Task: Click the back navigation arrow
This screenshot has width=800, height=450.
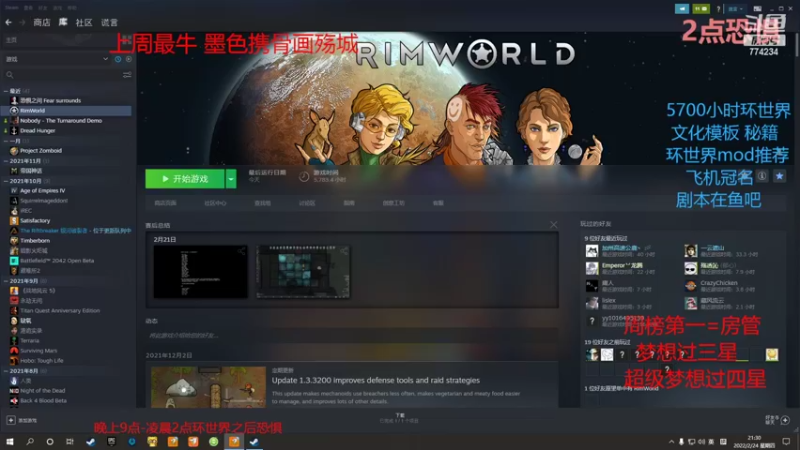Action: coord(9,22)
